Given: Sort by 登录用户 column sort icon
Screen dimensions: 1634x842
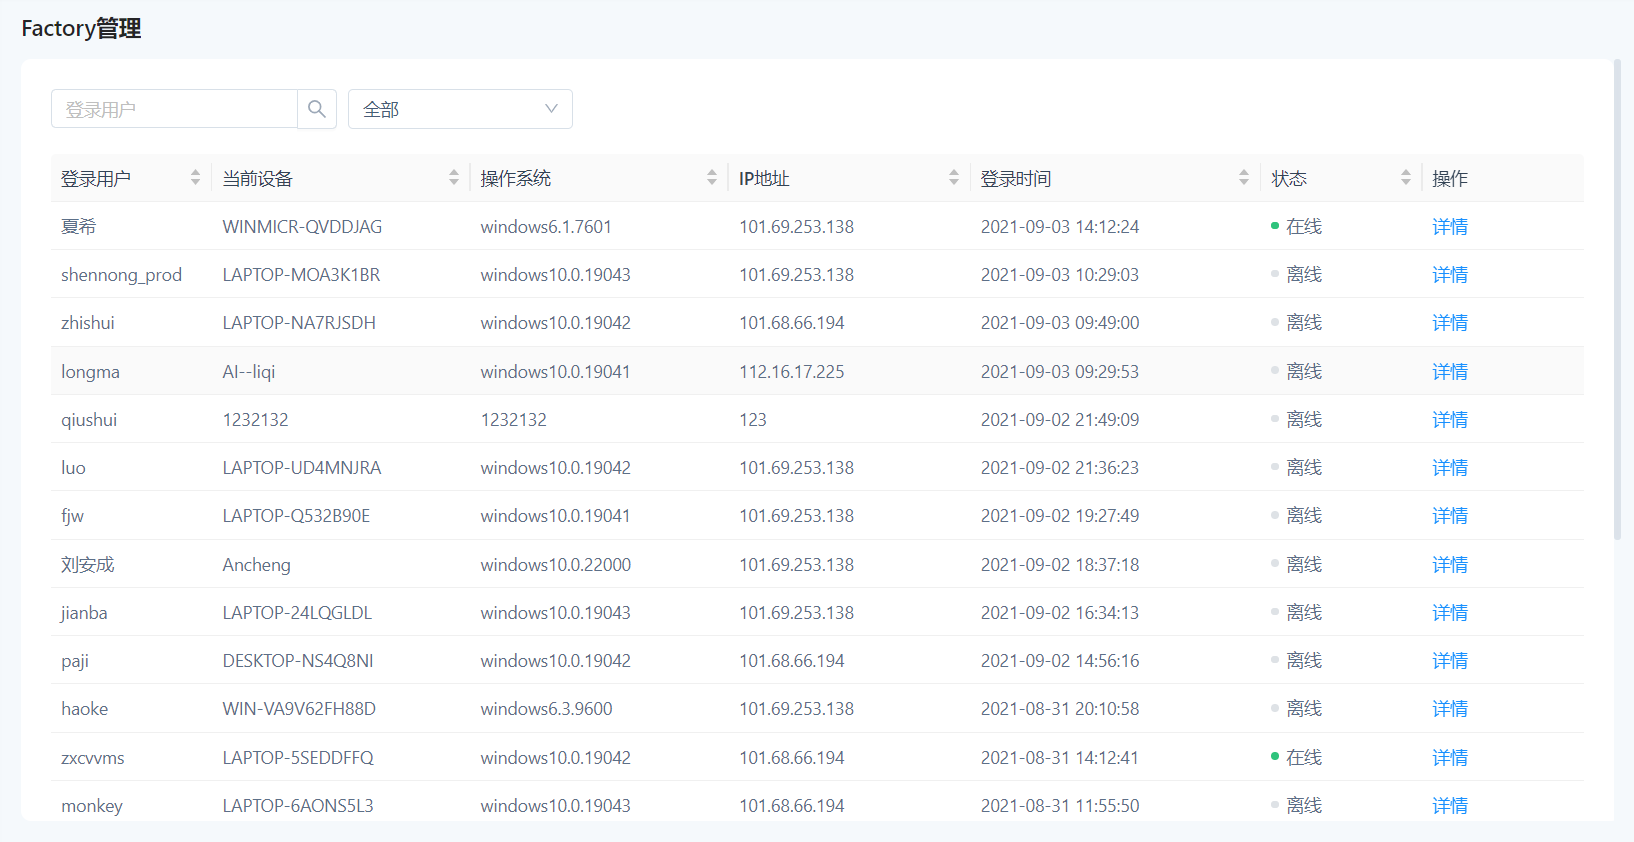Looking at the screenshot, I should pyautogui.click(x=195, y=178).
